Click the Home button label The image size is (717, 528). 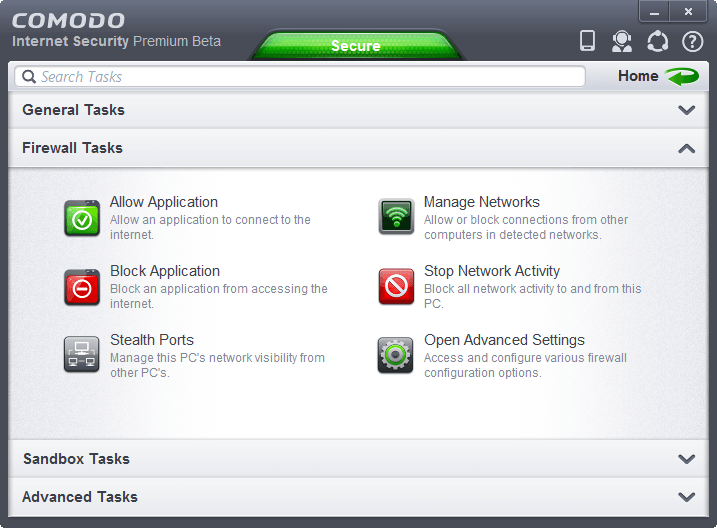638,76
